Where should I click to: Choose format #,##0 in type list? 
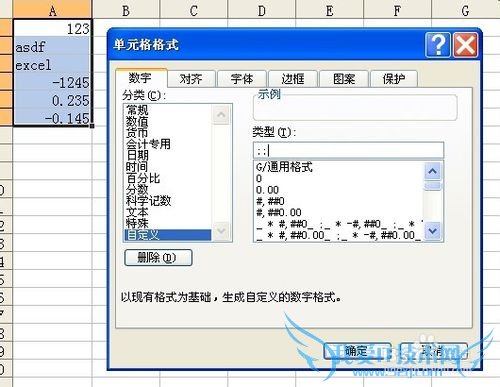(339, 201)
